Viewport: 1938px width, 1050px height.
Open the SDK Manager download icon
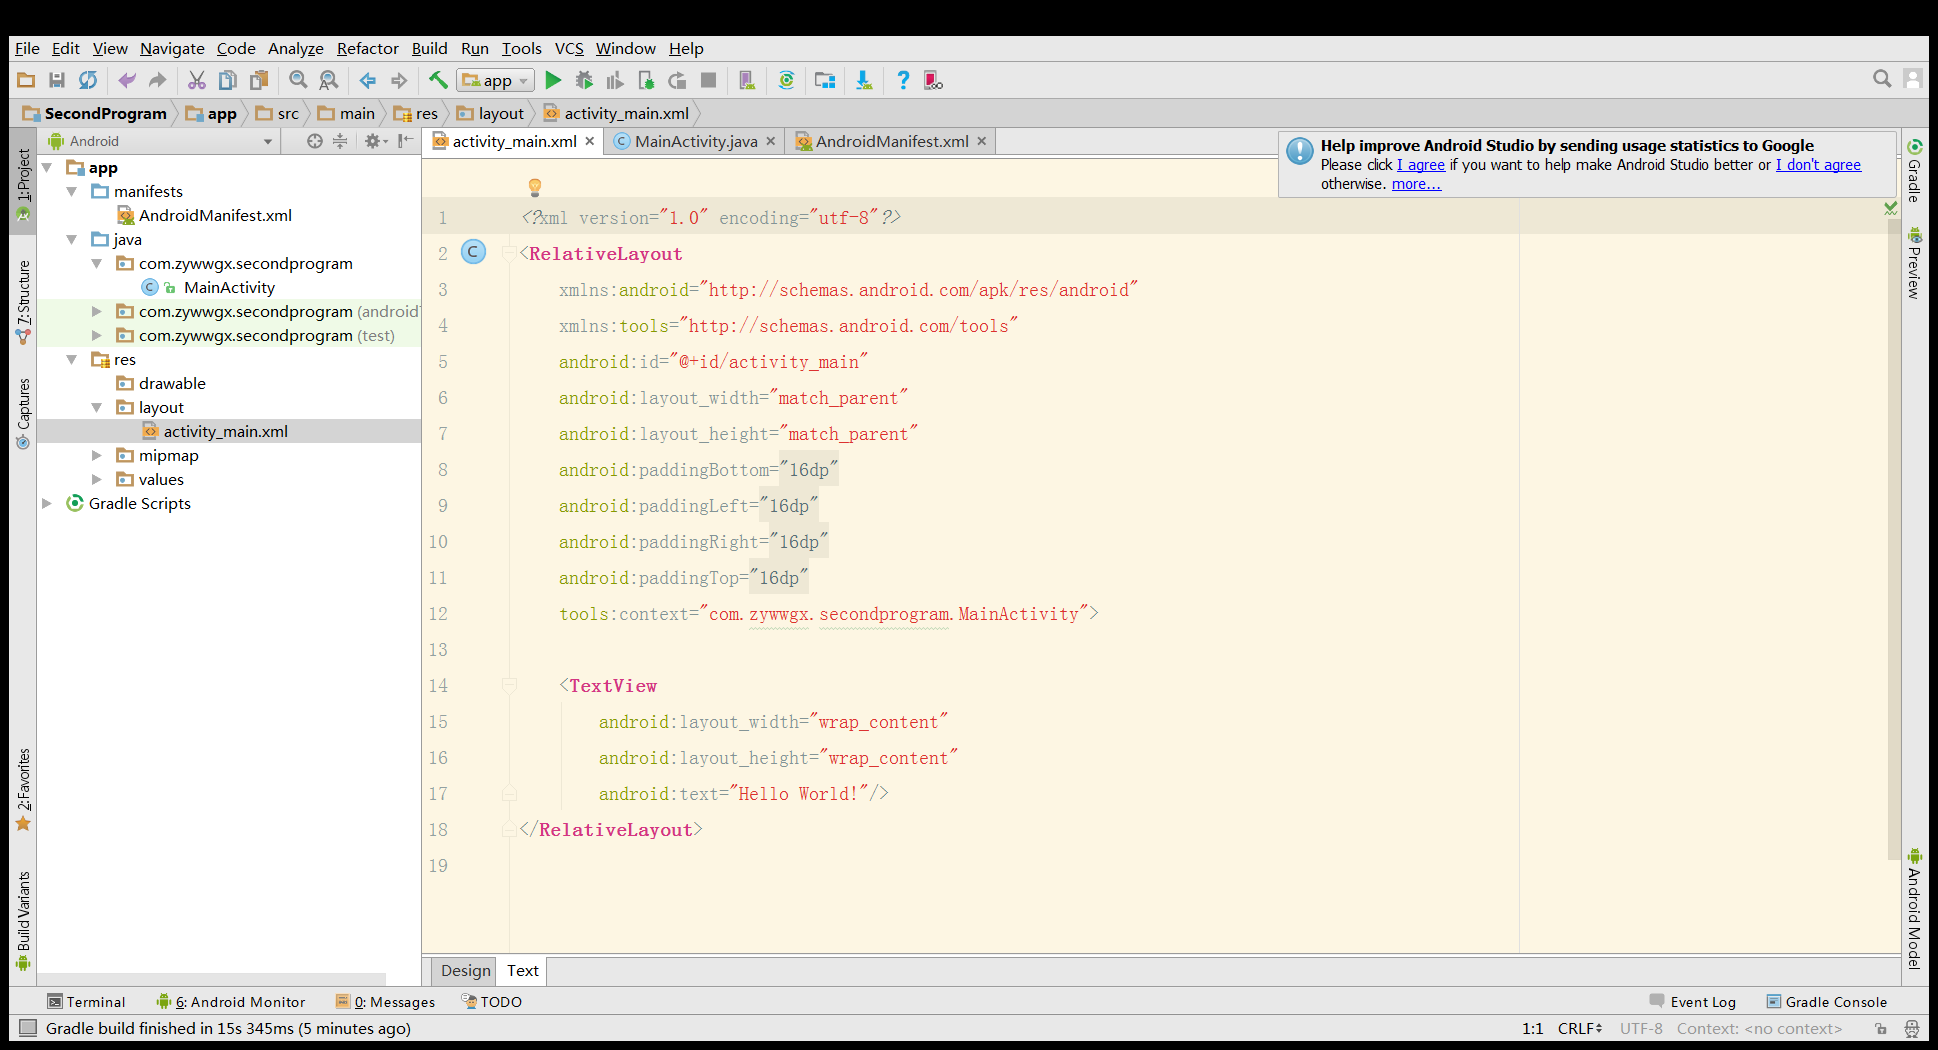863,81
